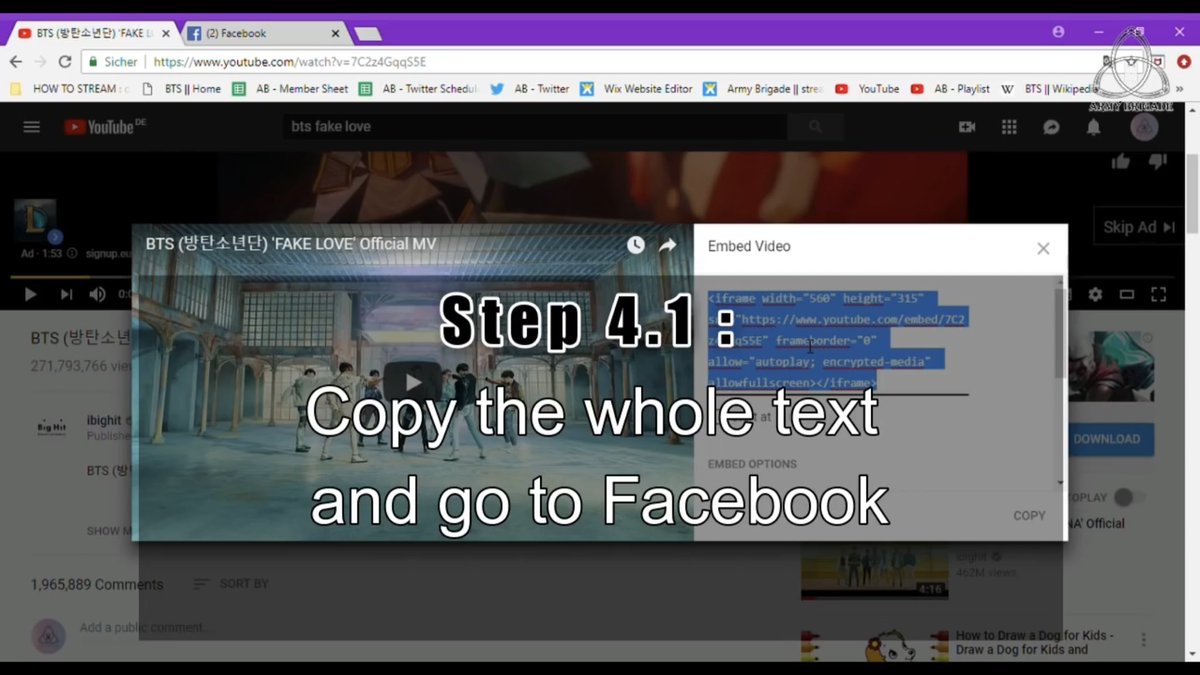Open Wix Website Editor bookmark
This screenshot has width=1200, height=675.
(x=636, y=89)
